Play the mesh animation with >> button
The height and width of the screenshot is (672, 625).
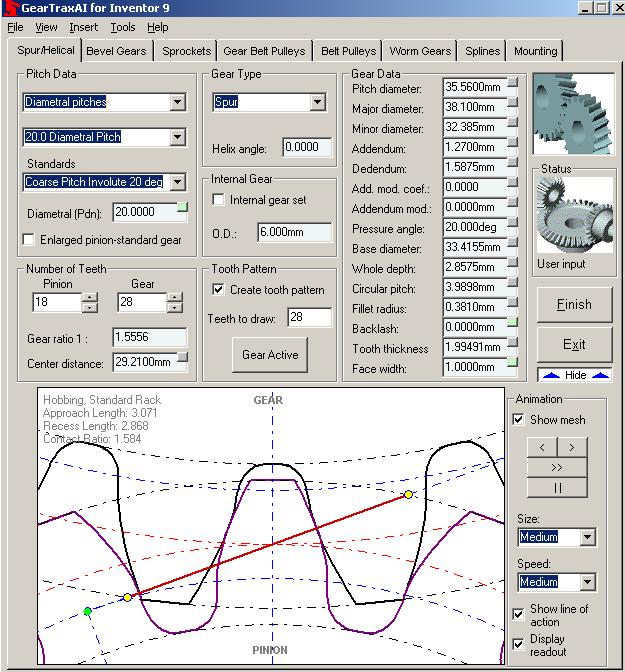557,467
